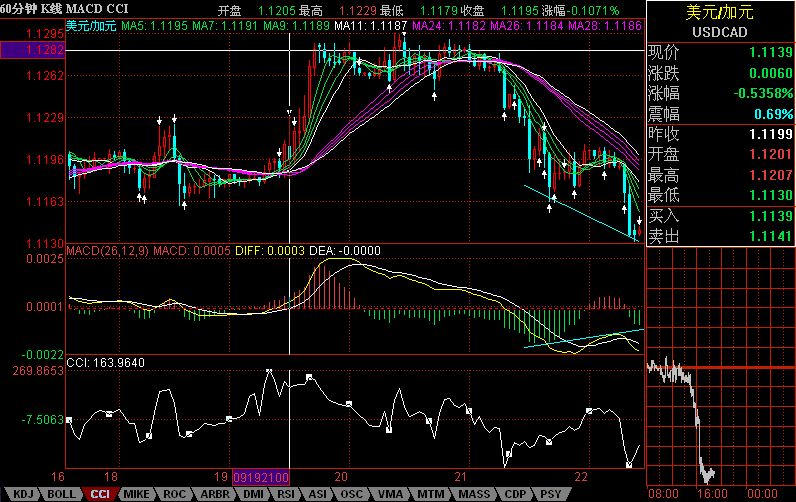Click the date 21 on time axis
The width and height of the screenshot is (796, 502).
click(460, 477)
